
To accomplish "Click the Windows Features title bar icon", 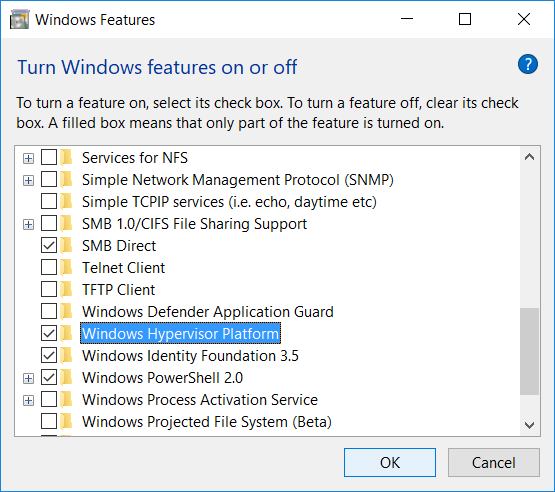I will tap(19, 19).
